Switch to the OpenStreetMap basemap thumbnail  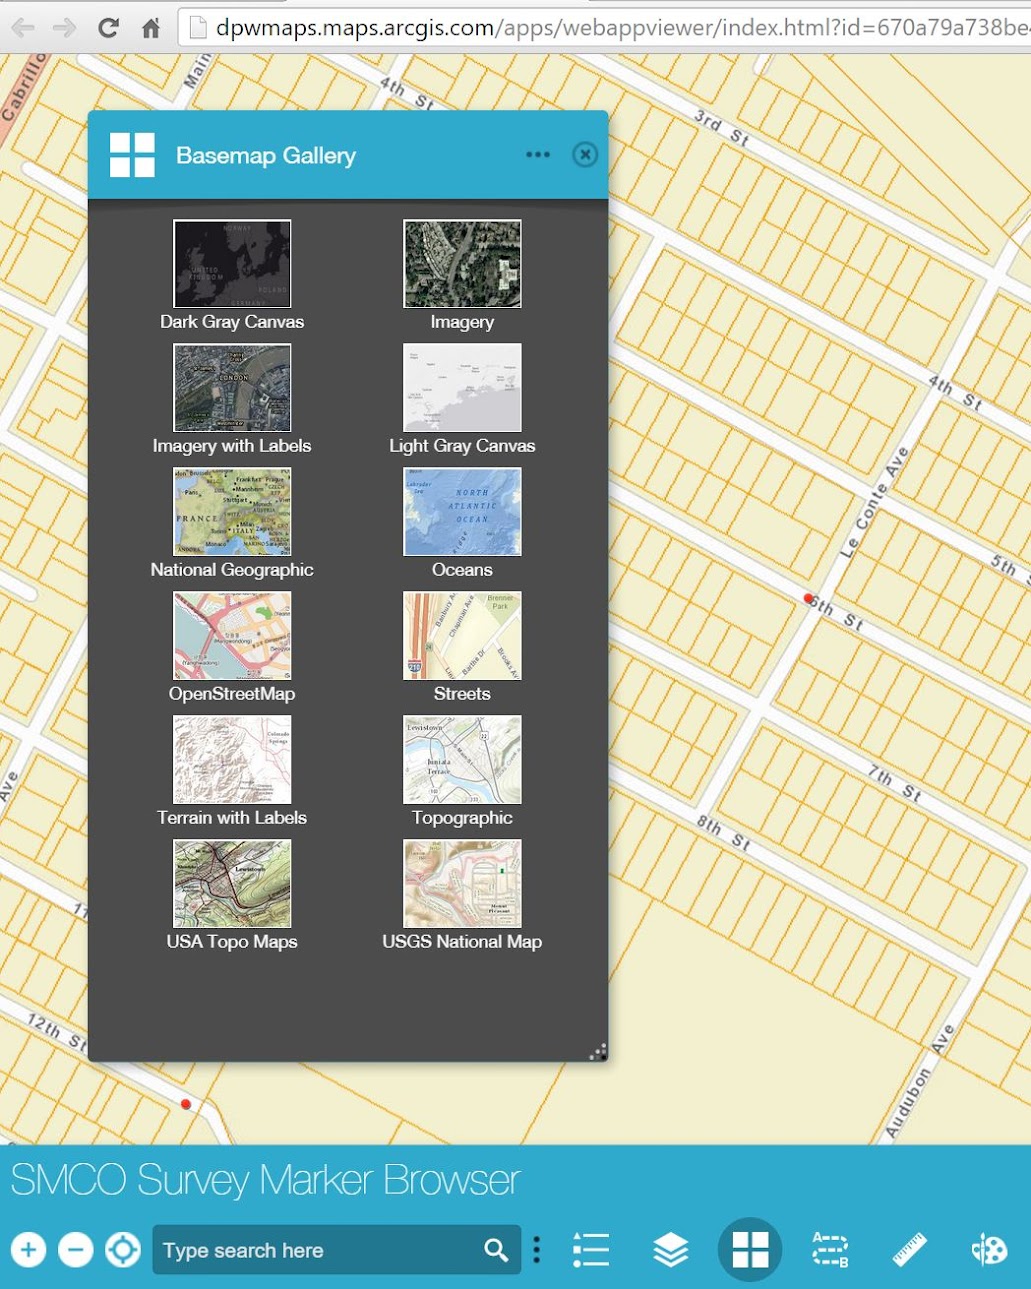tap(232, 636)
